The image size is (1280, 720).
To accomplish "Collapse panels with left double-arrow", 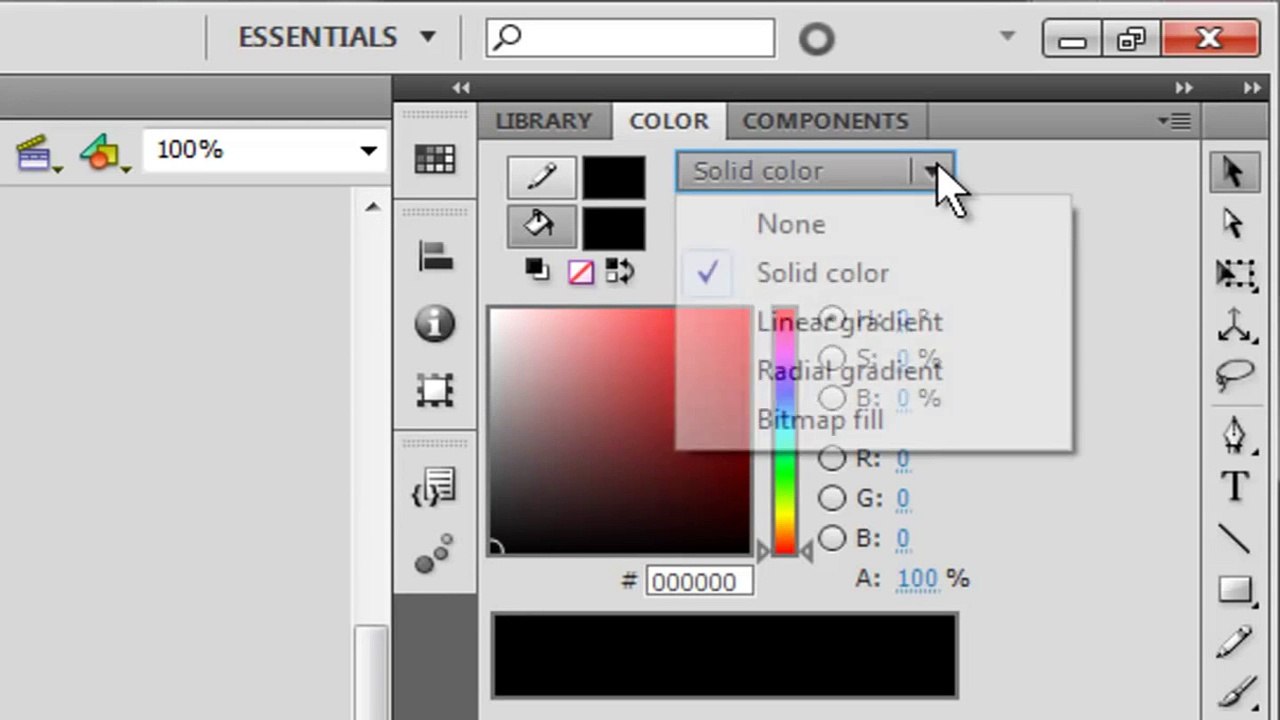I will (461, 88).
